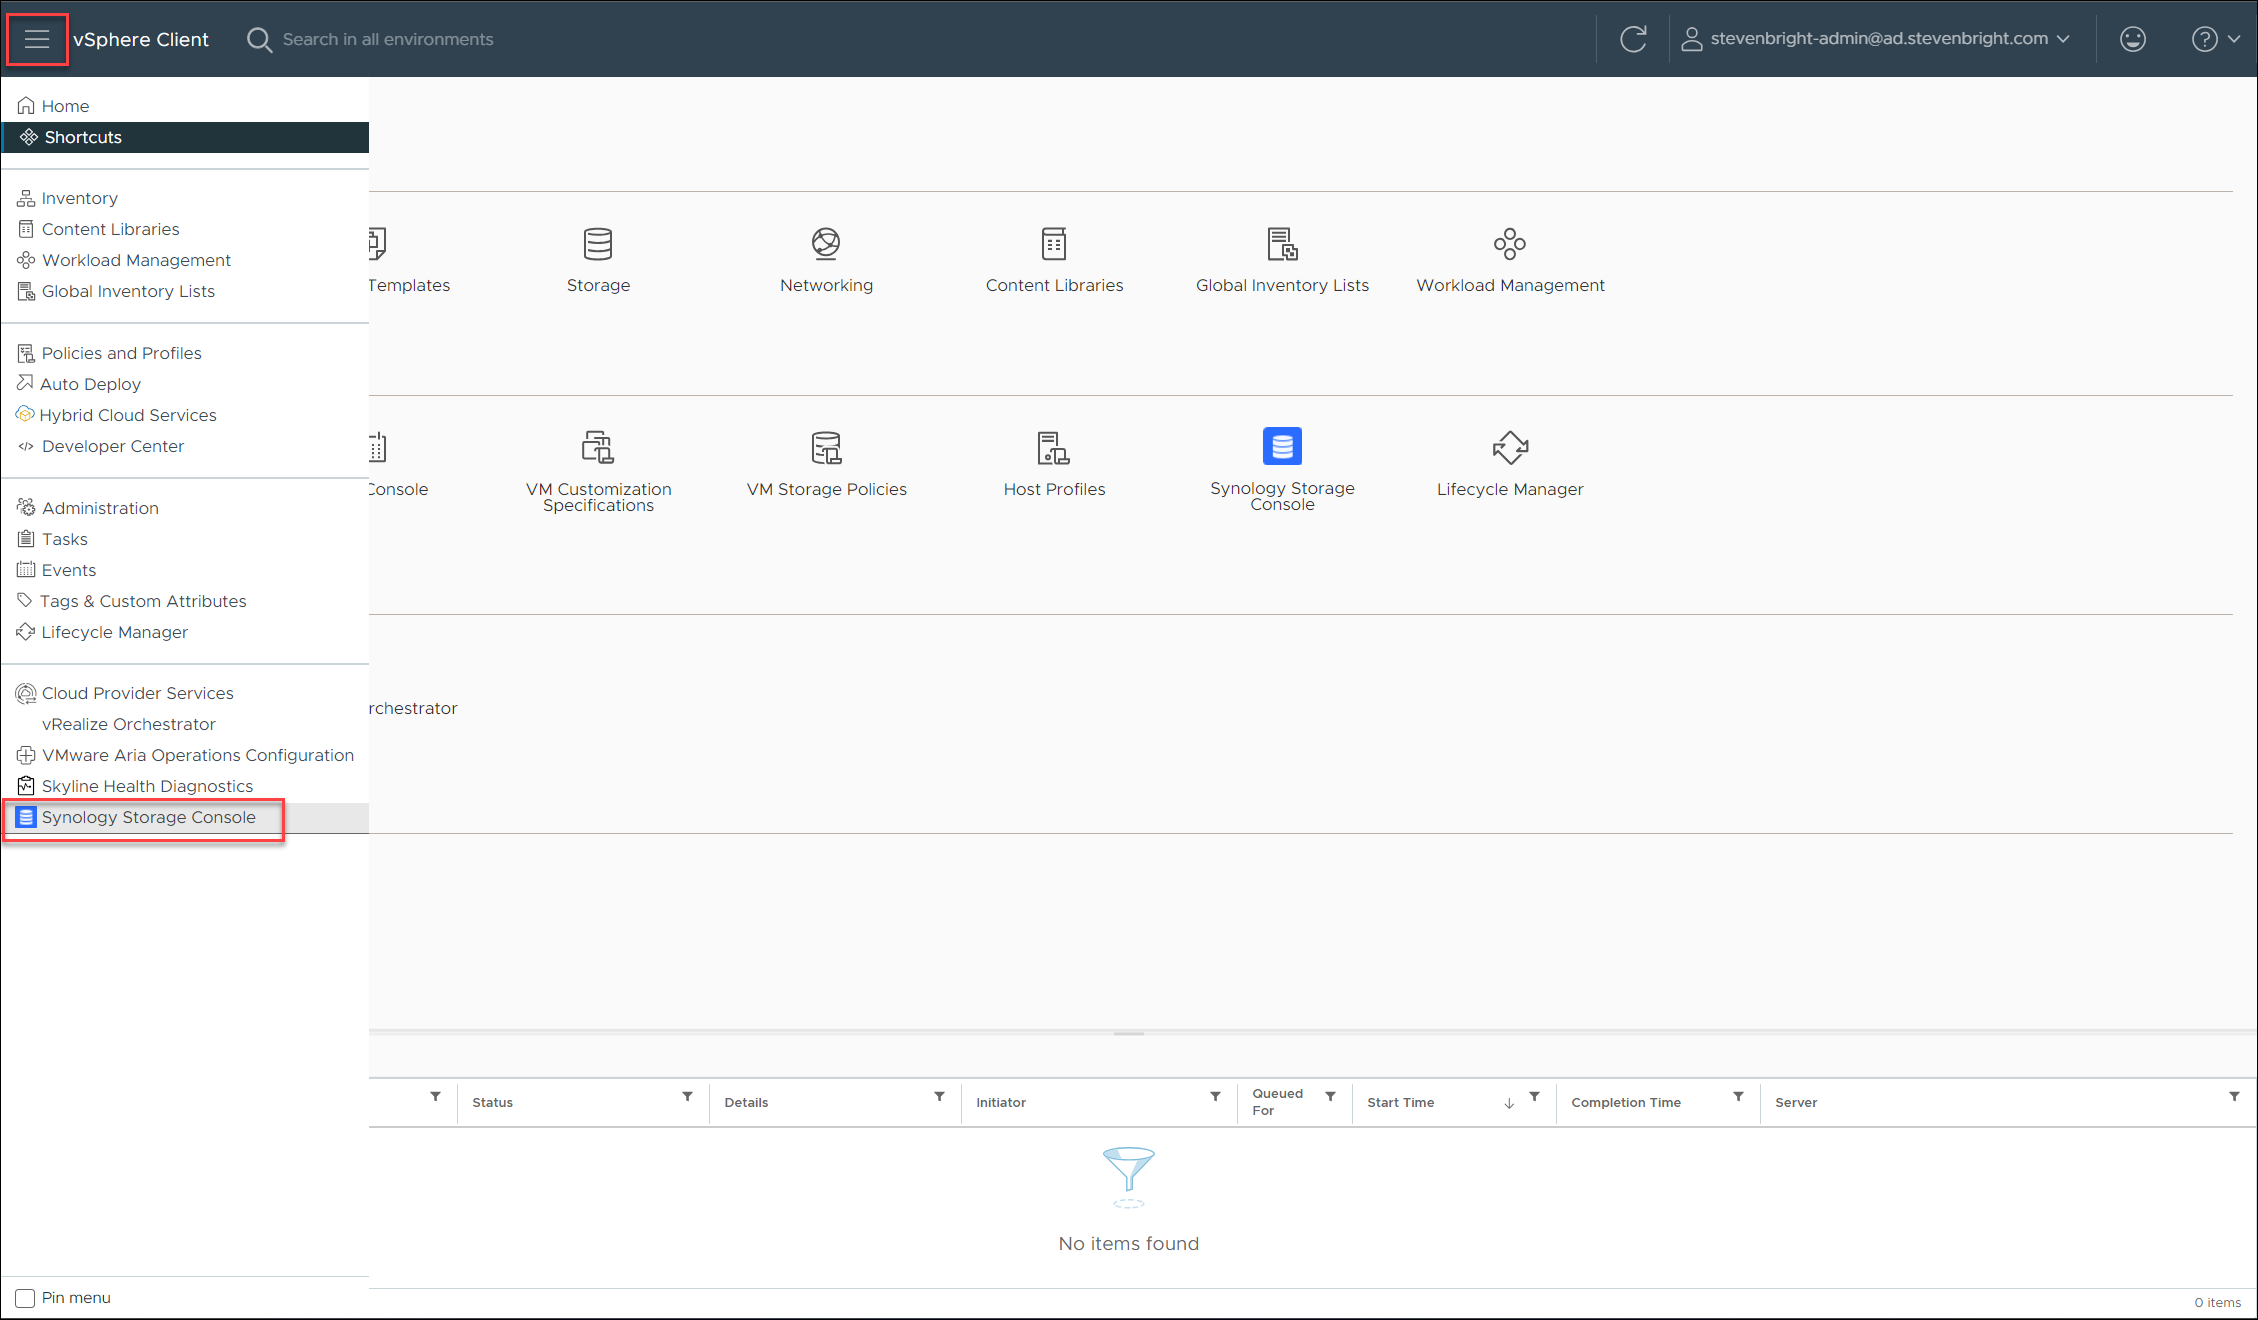Expand the help menu dropdown

[x=2215, y=39]
